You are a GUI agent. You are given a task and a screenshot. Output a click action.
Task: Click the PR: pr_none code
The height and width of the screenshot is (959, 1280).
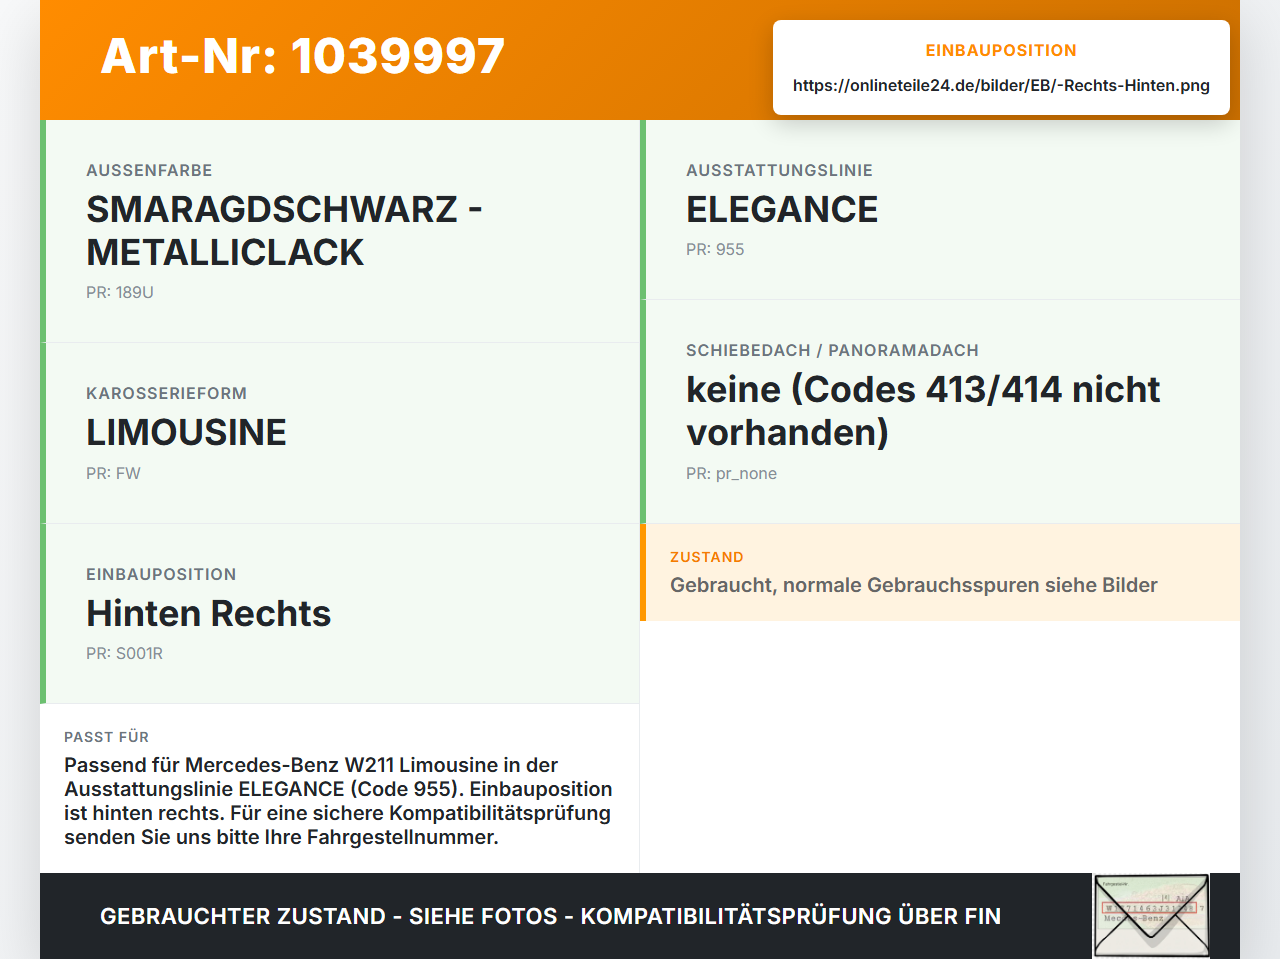(731, 473)
